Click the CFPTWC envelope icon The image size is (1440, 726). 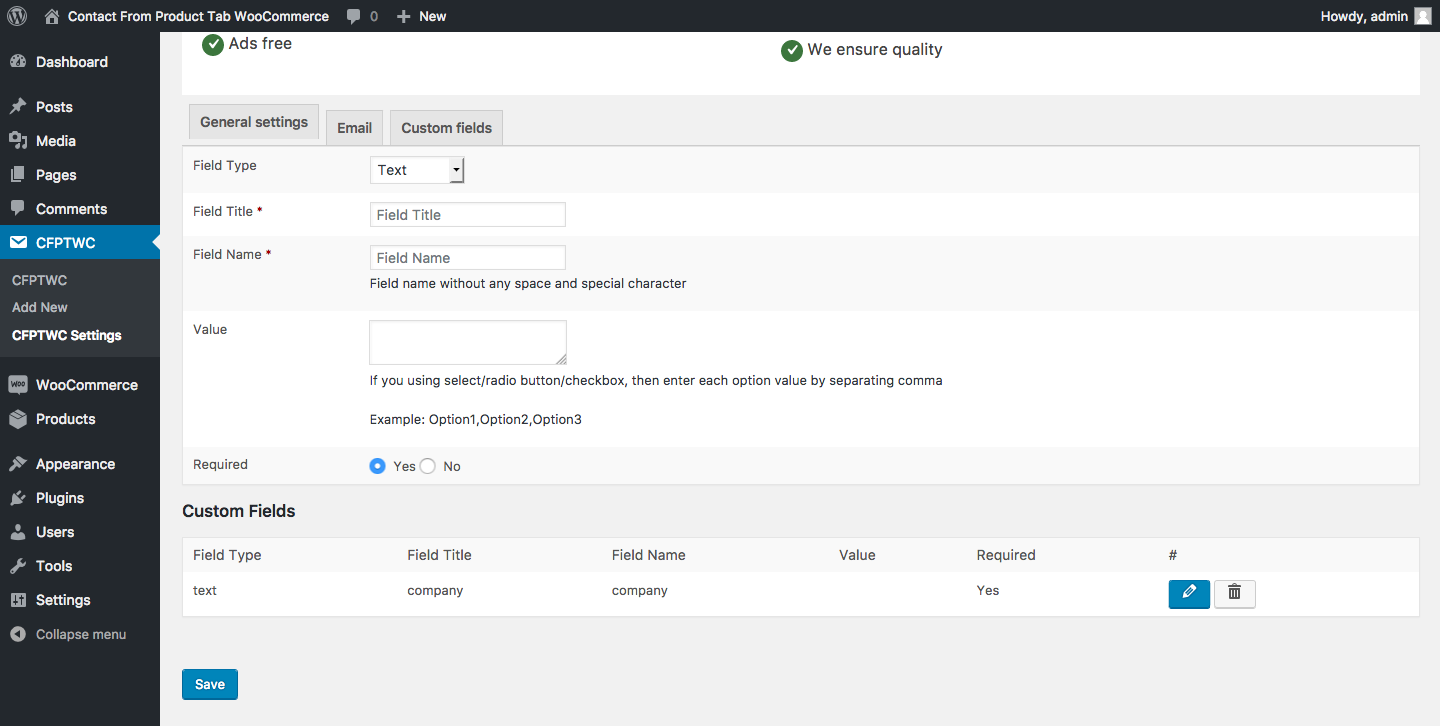pos(18,243)
